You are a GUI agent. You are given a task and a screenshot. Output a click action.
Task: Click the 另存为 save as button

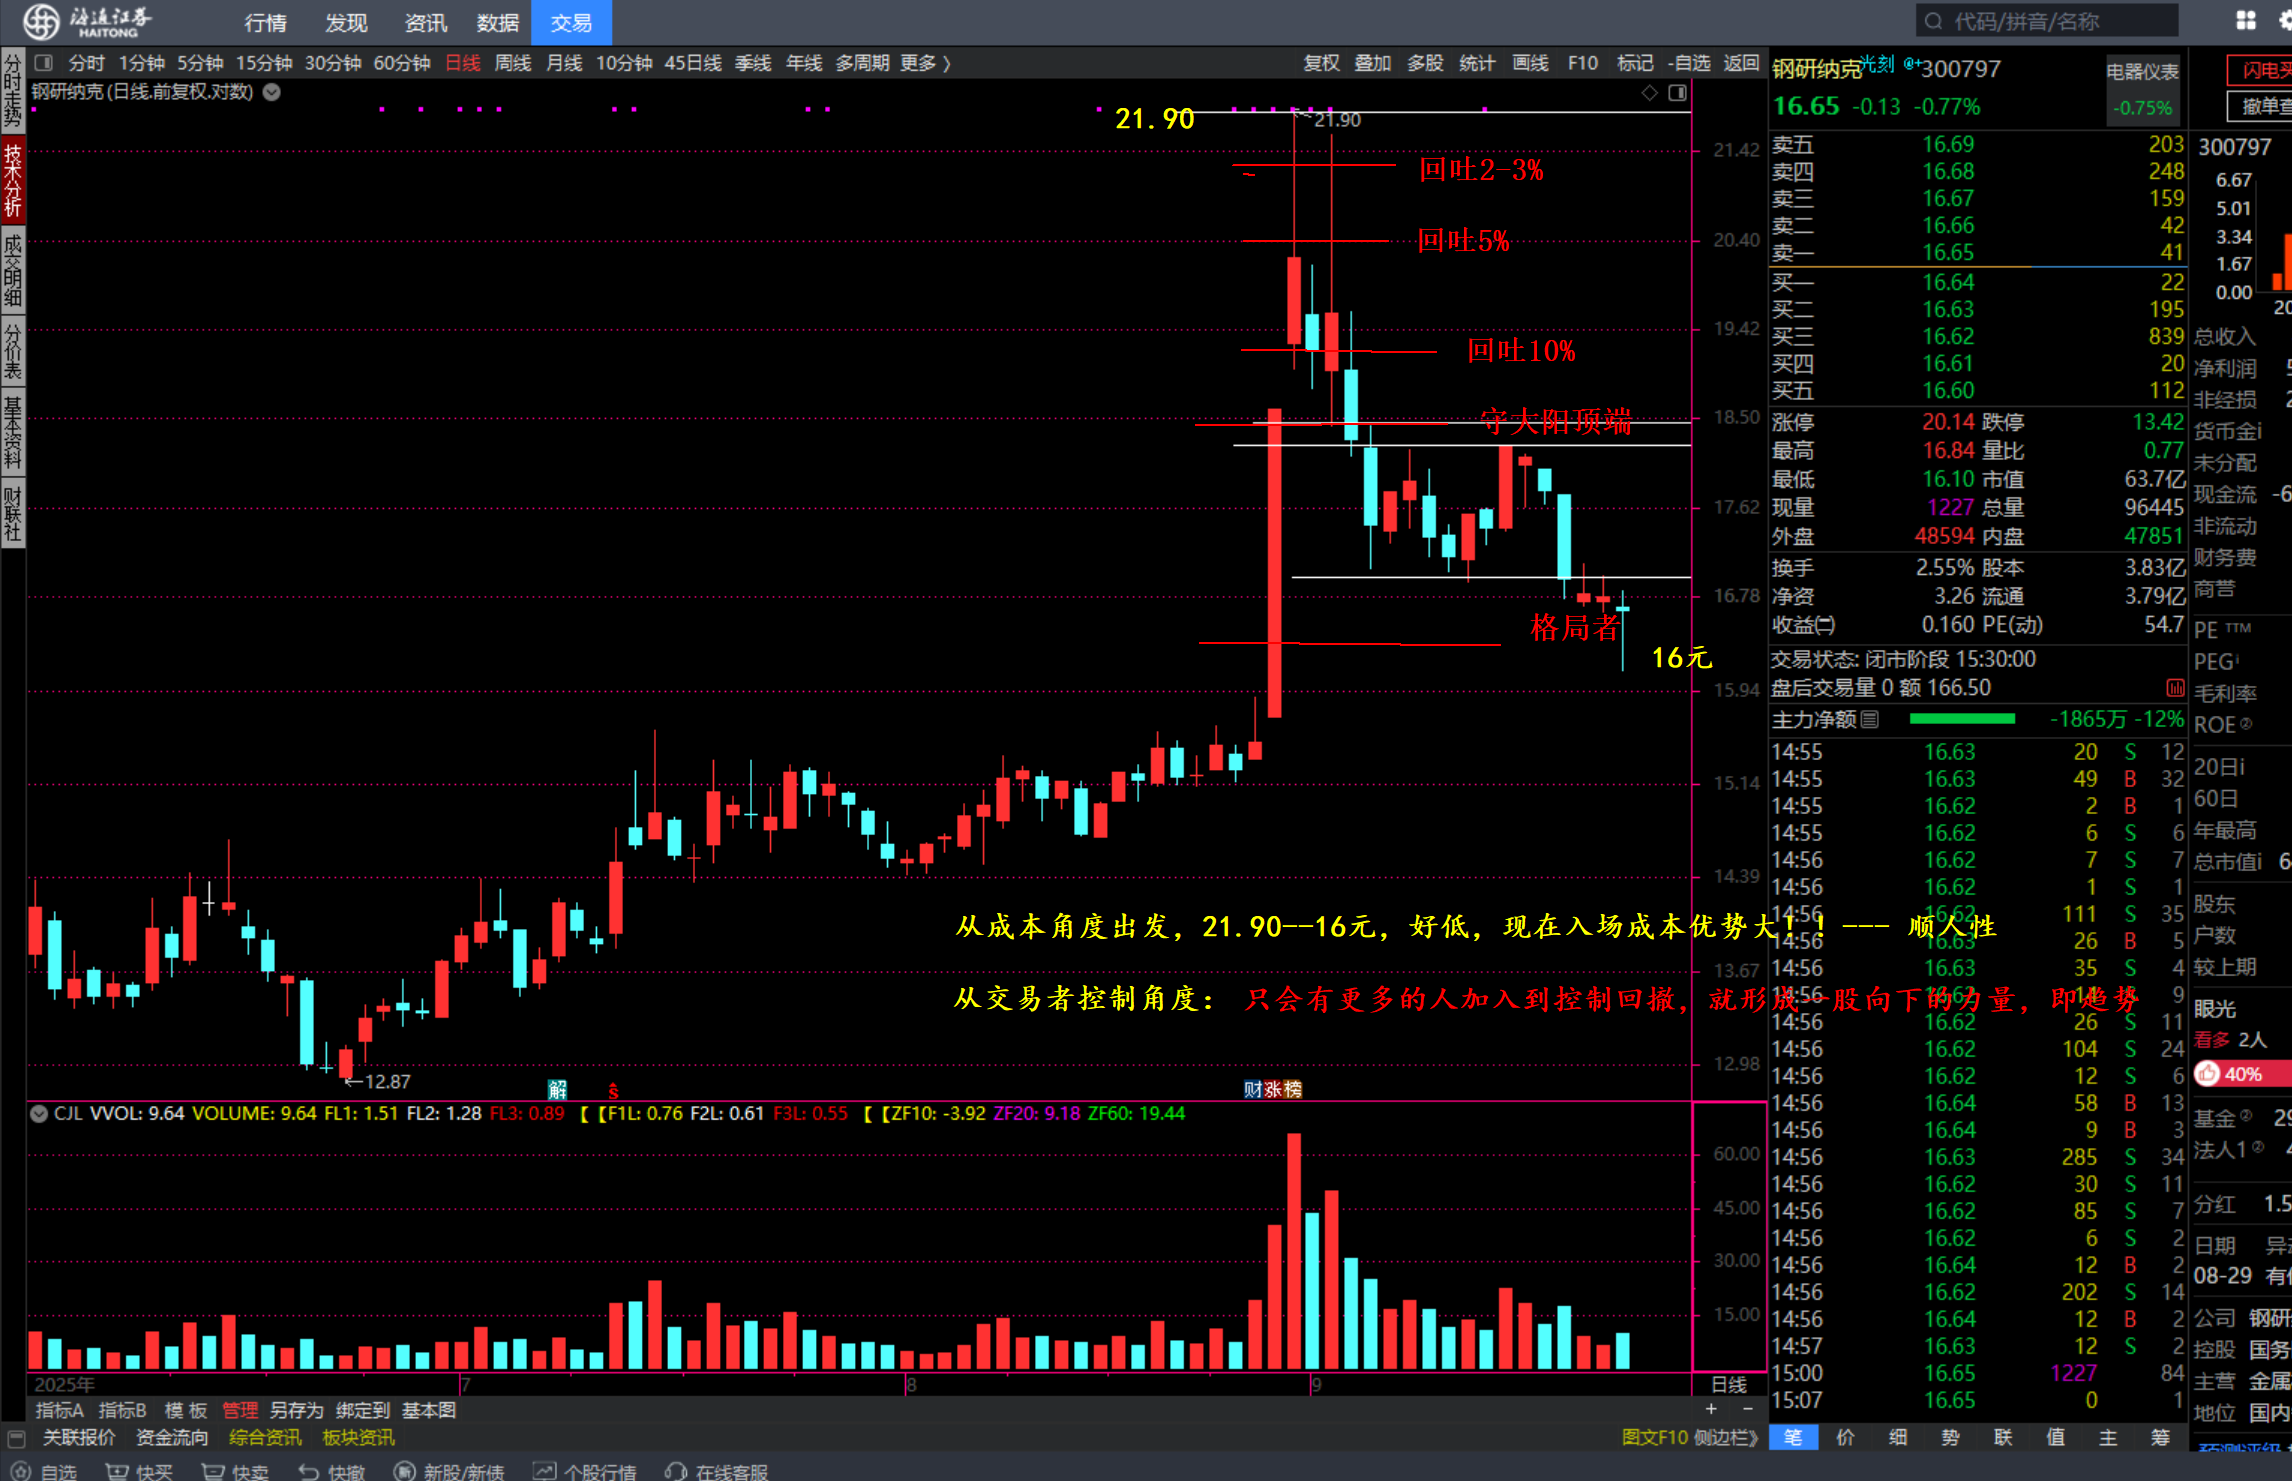click(x=297, y=1410)
